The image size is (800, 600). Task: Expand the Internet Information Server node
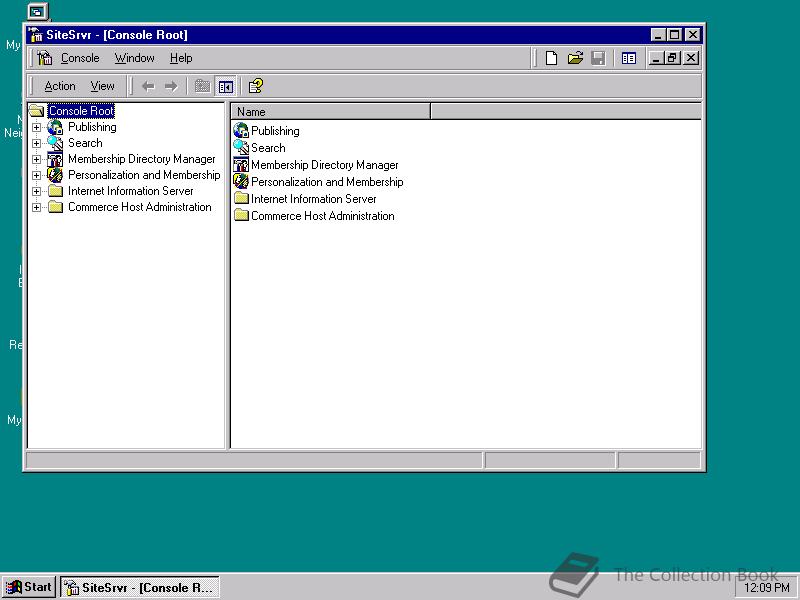pyautogui.click(x=36, y=191)
